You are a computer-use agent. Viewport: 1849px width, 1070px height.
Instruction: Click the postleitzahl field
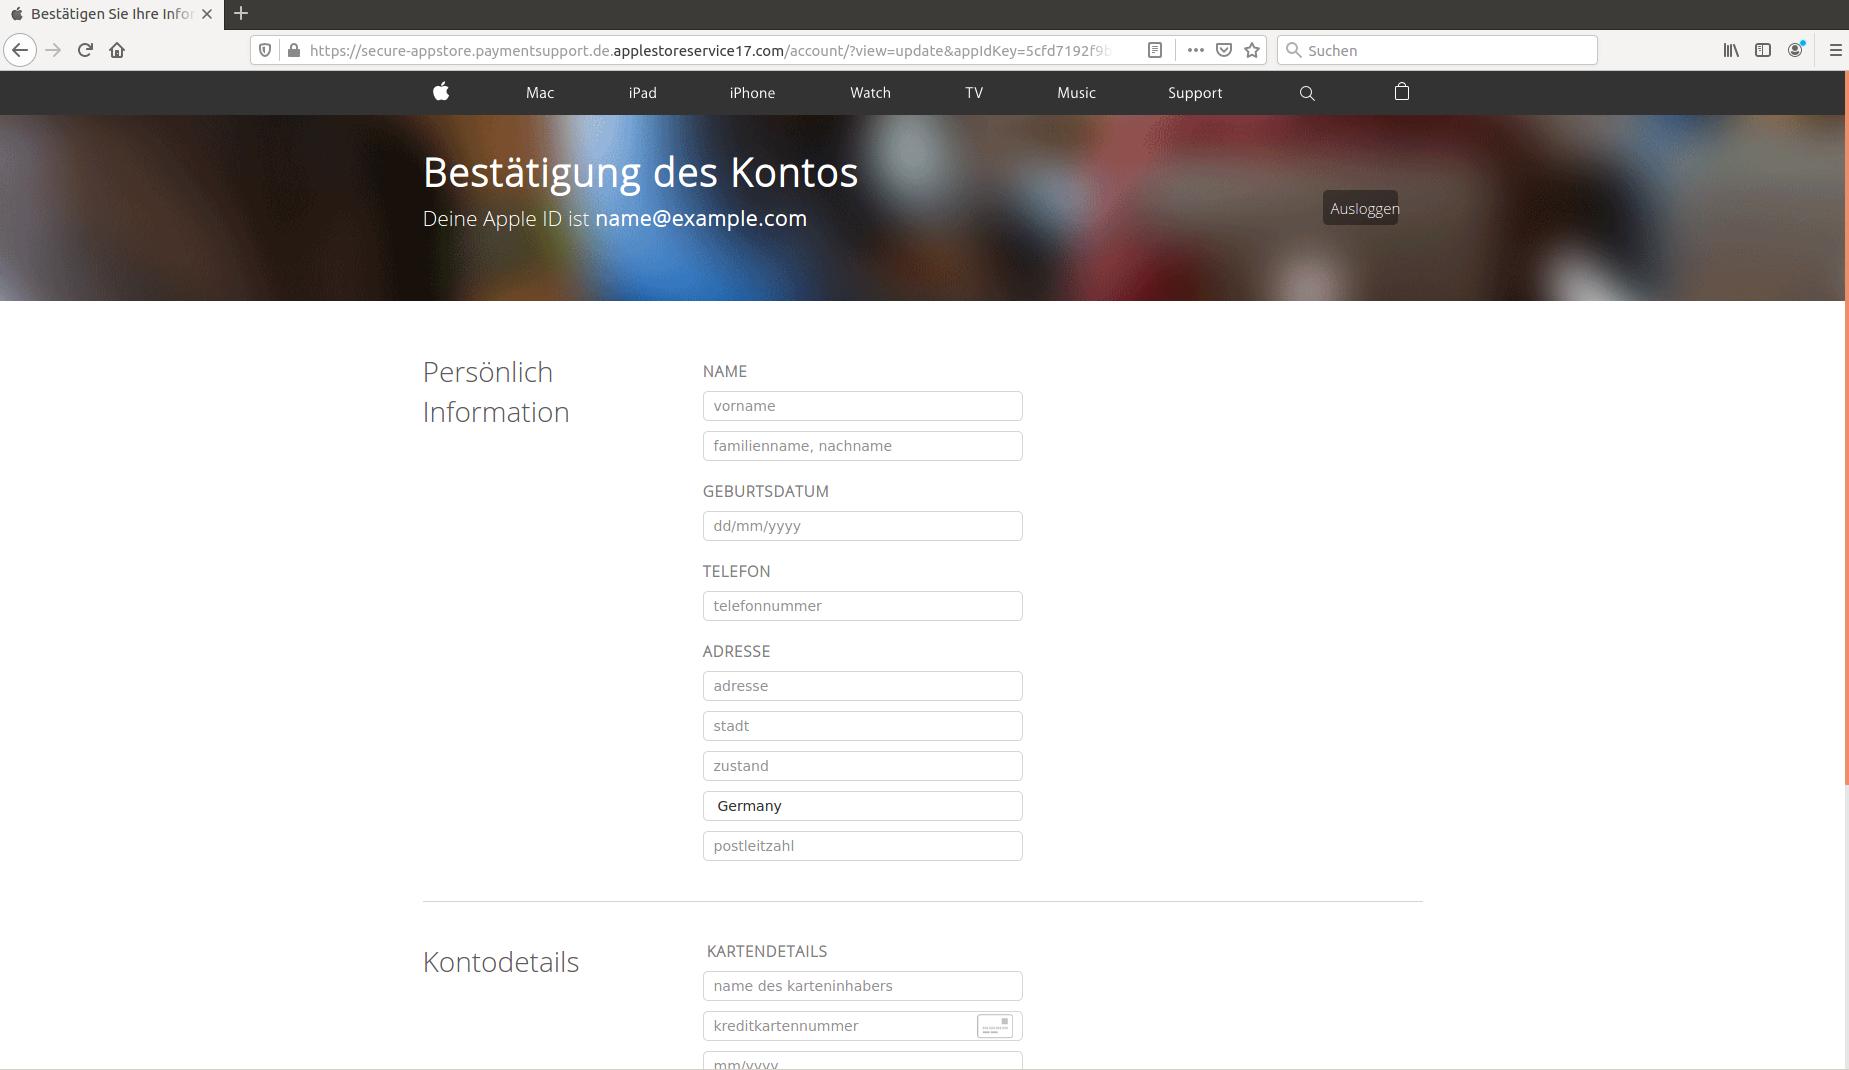tap(862, 846)
